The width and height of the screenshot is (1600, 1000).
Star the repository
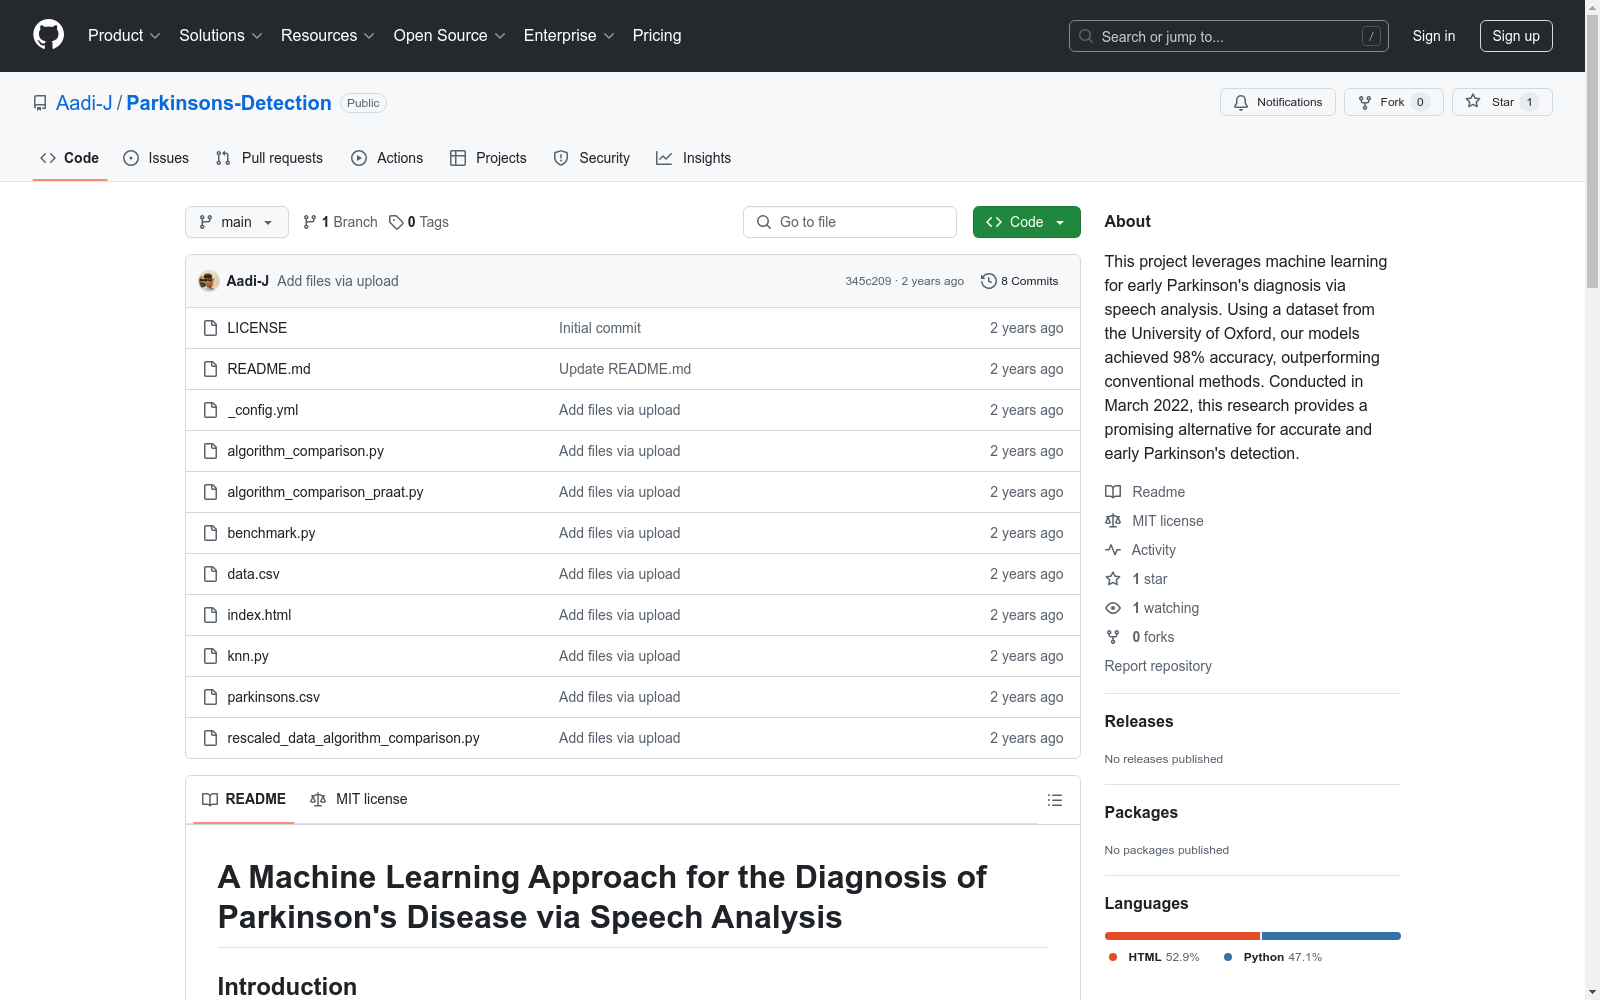pyautogui.click(x=1500, y=102)
